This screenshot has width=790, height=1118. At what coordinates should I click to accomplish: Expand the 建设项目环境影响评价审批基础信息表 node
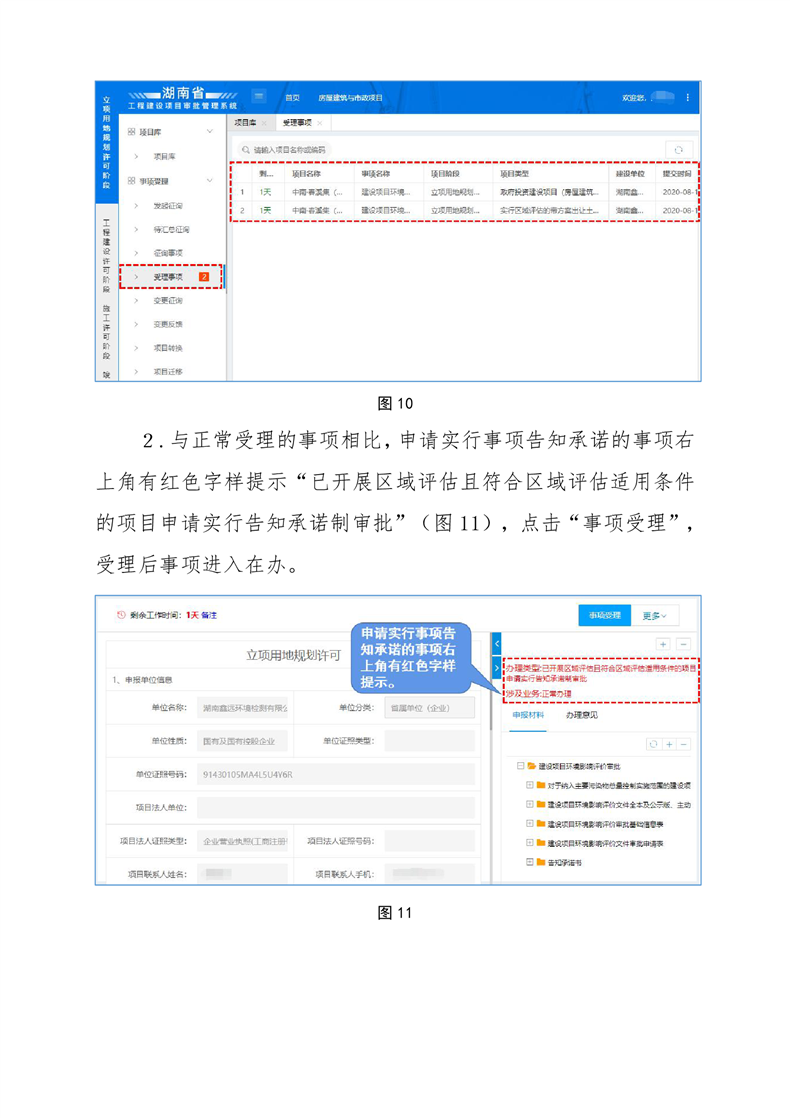click(530, 824)
